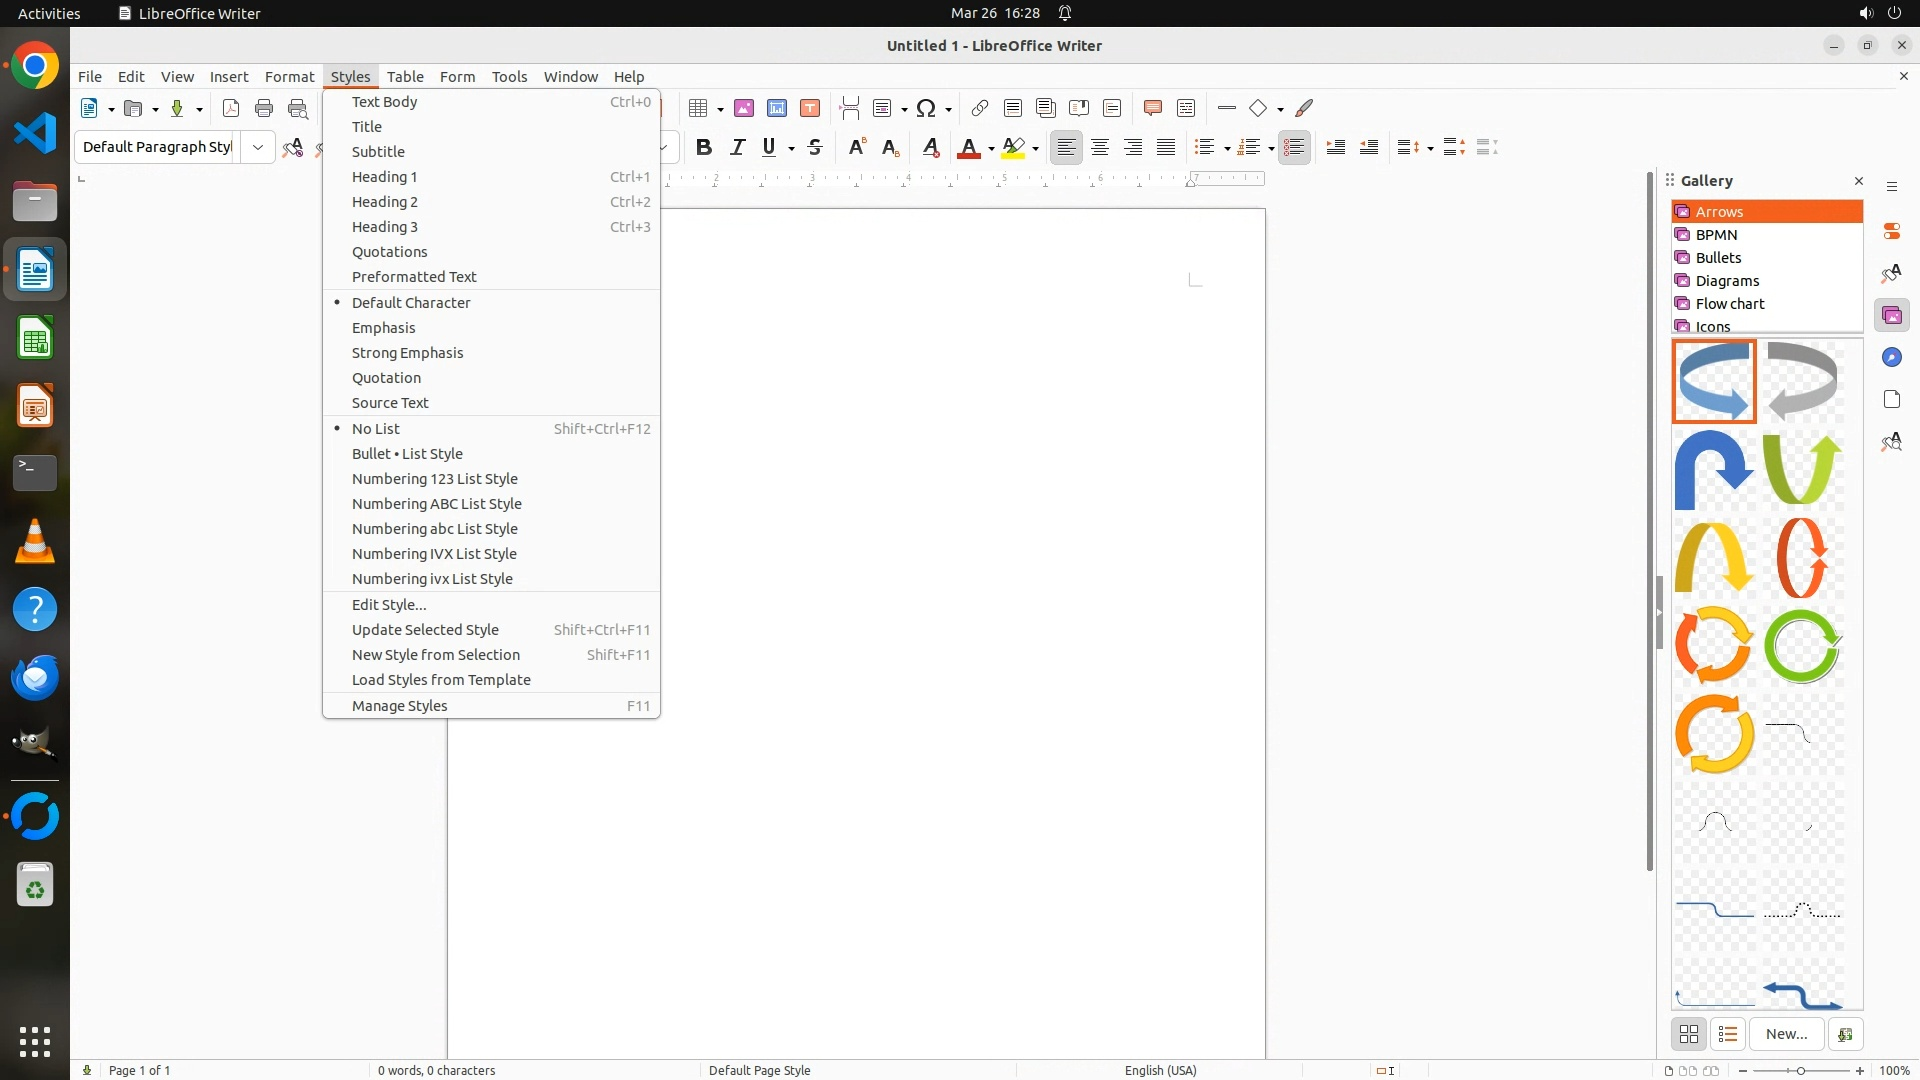
Task: Click the Insert Special Character omega icon
Action: tap(926, 109)
